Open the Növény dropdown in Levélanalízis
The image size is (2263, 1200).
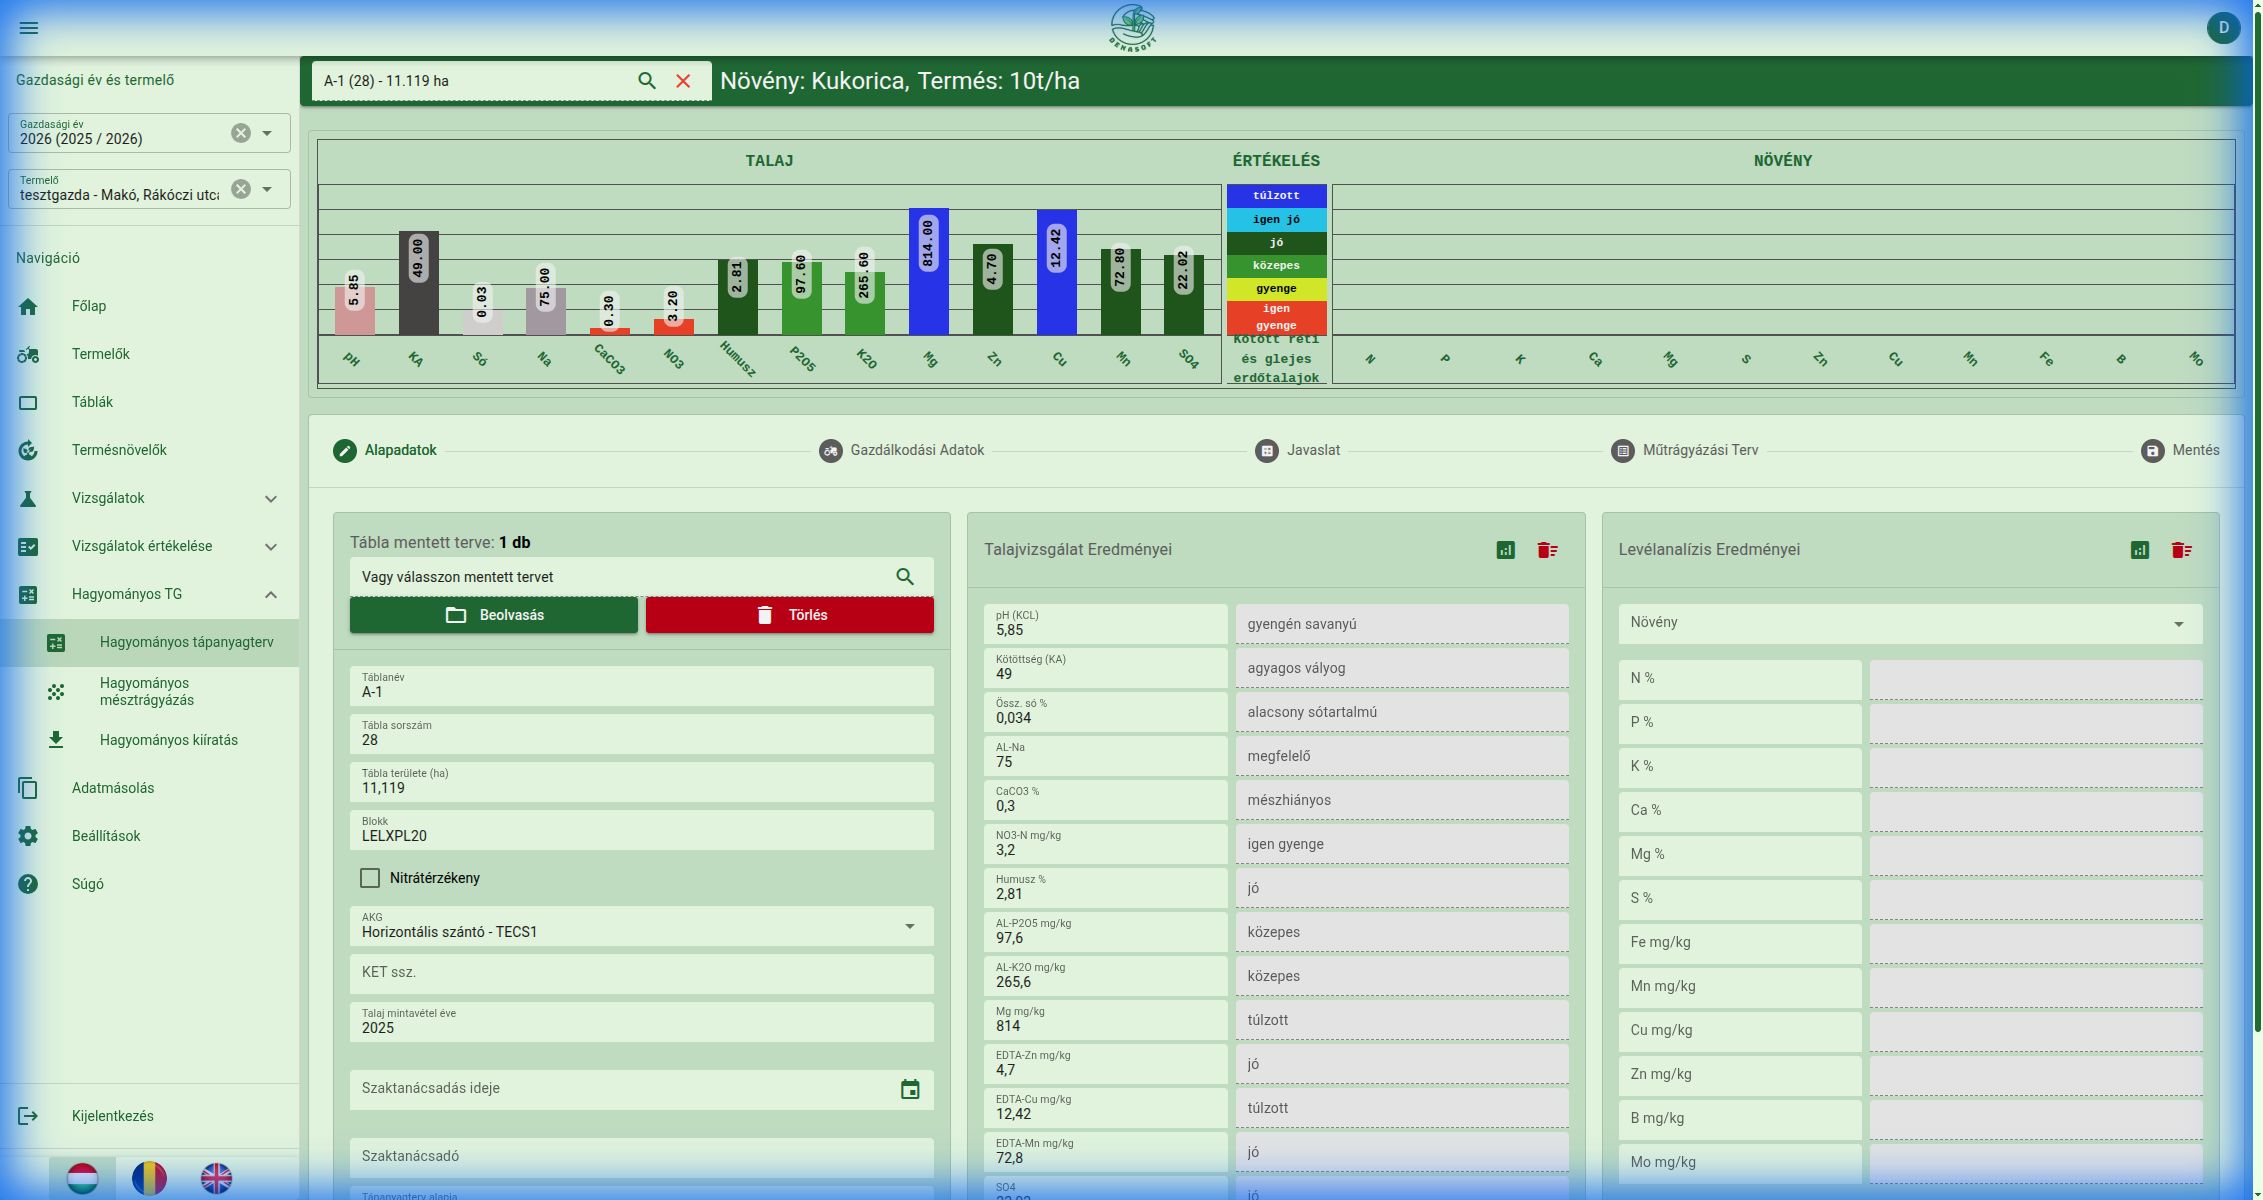2178,624
